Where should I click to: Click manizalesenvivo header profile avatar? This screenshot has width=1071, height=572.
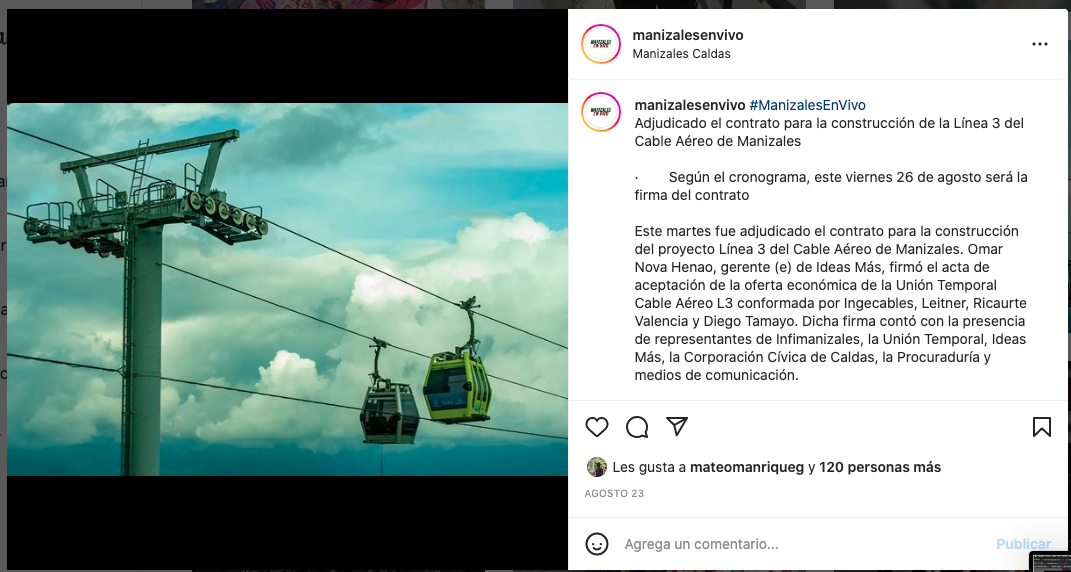pyautogui.click(x=601, y=44)
